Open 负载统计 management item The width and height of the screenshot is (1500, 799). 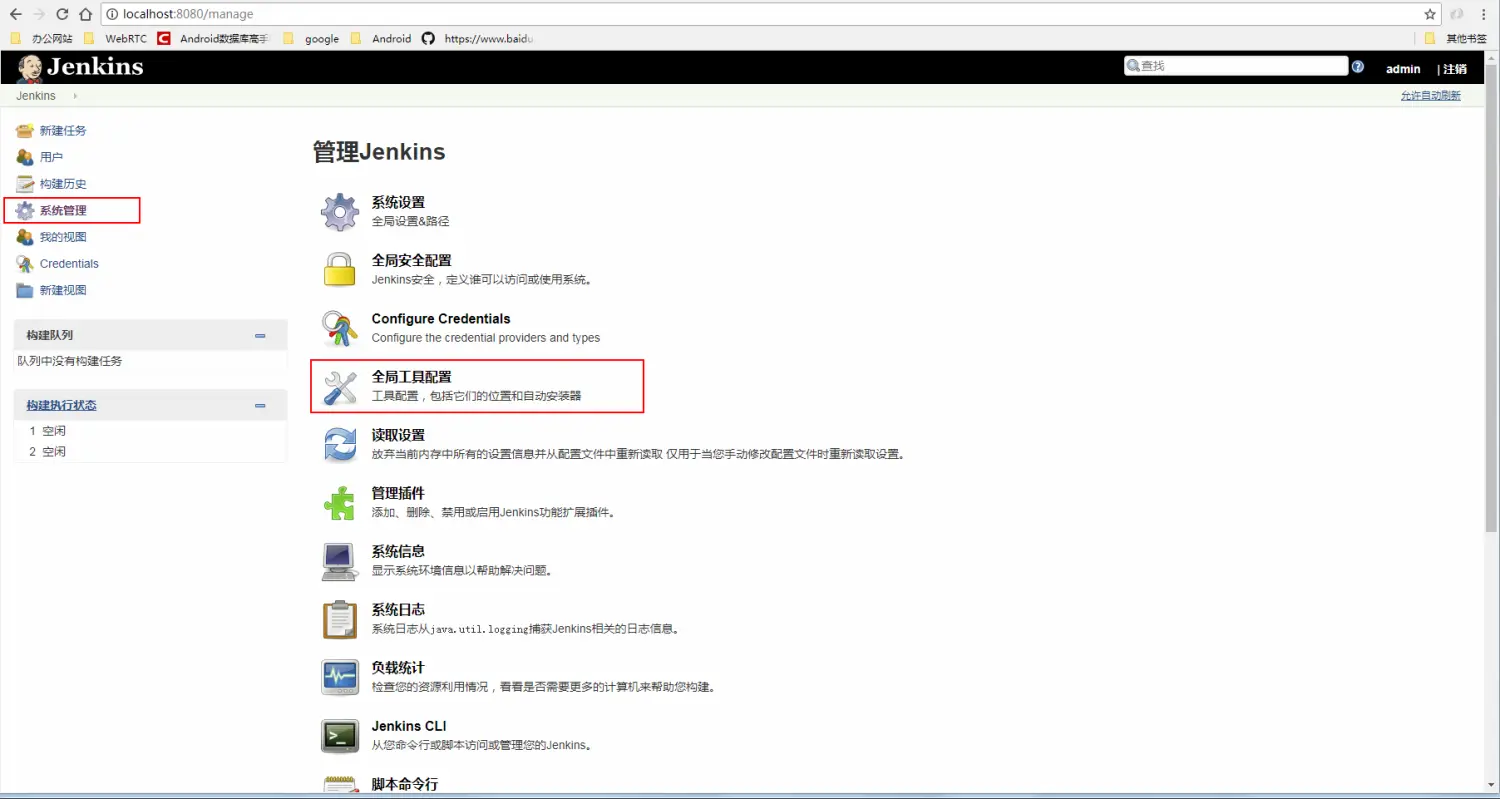[x=398, y=668]
